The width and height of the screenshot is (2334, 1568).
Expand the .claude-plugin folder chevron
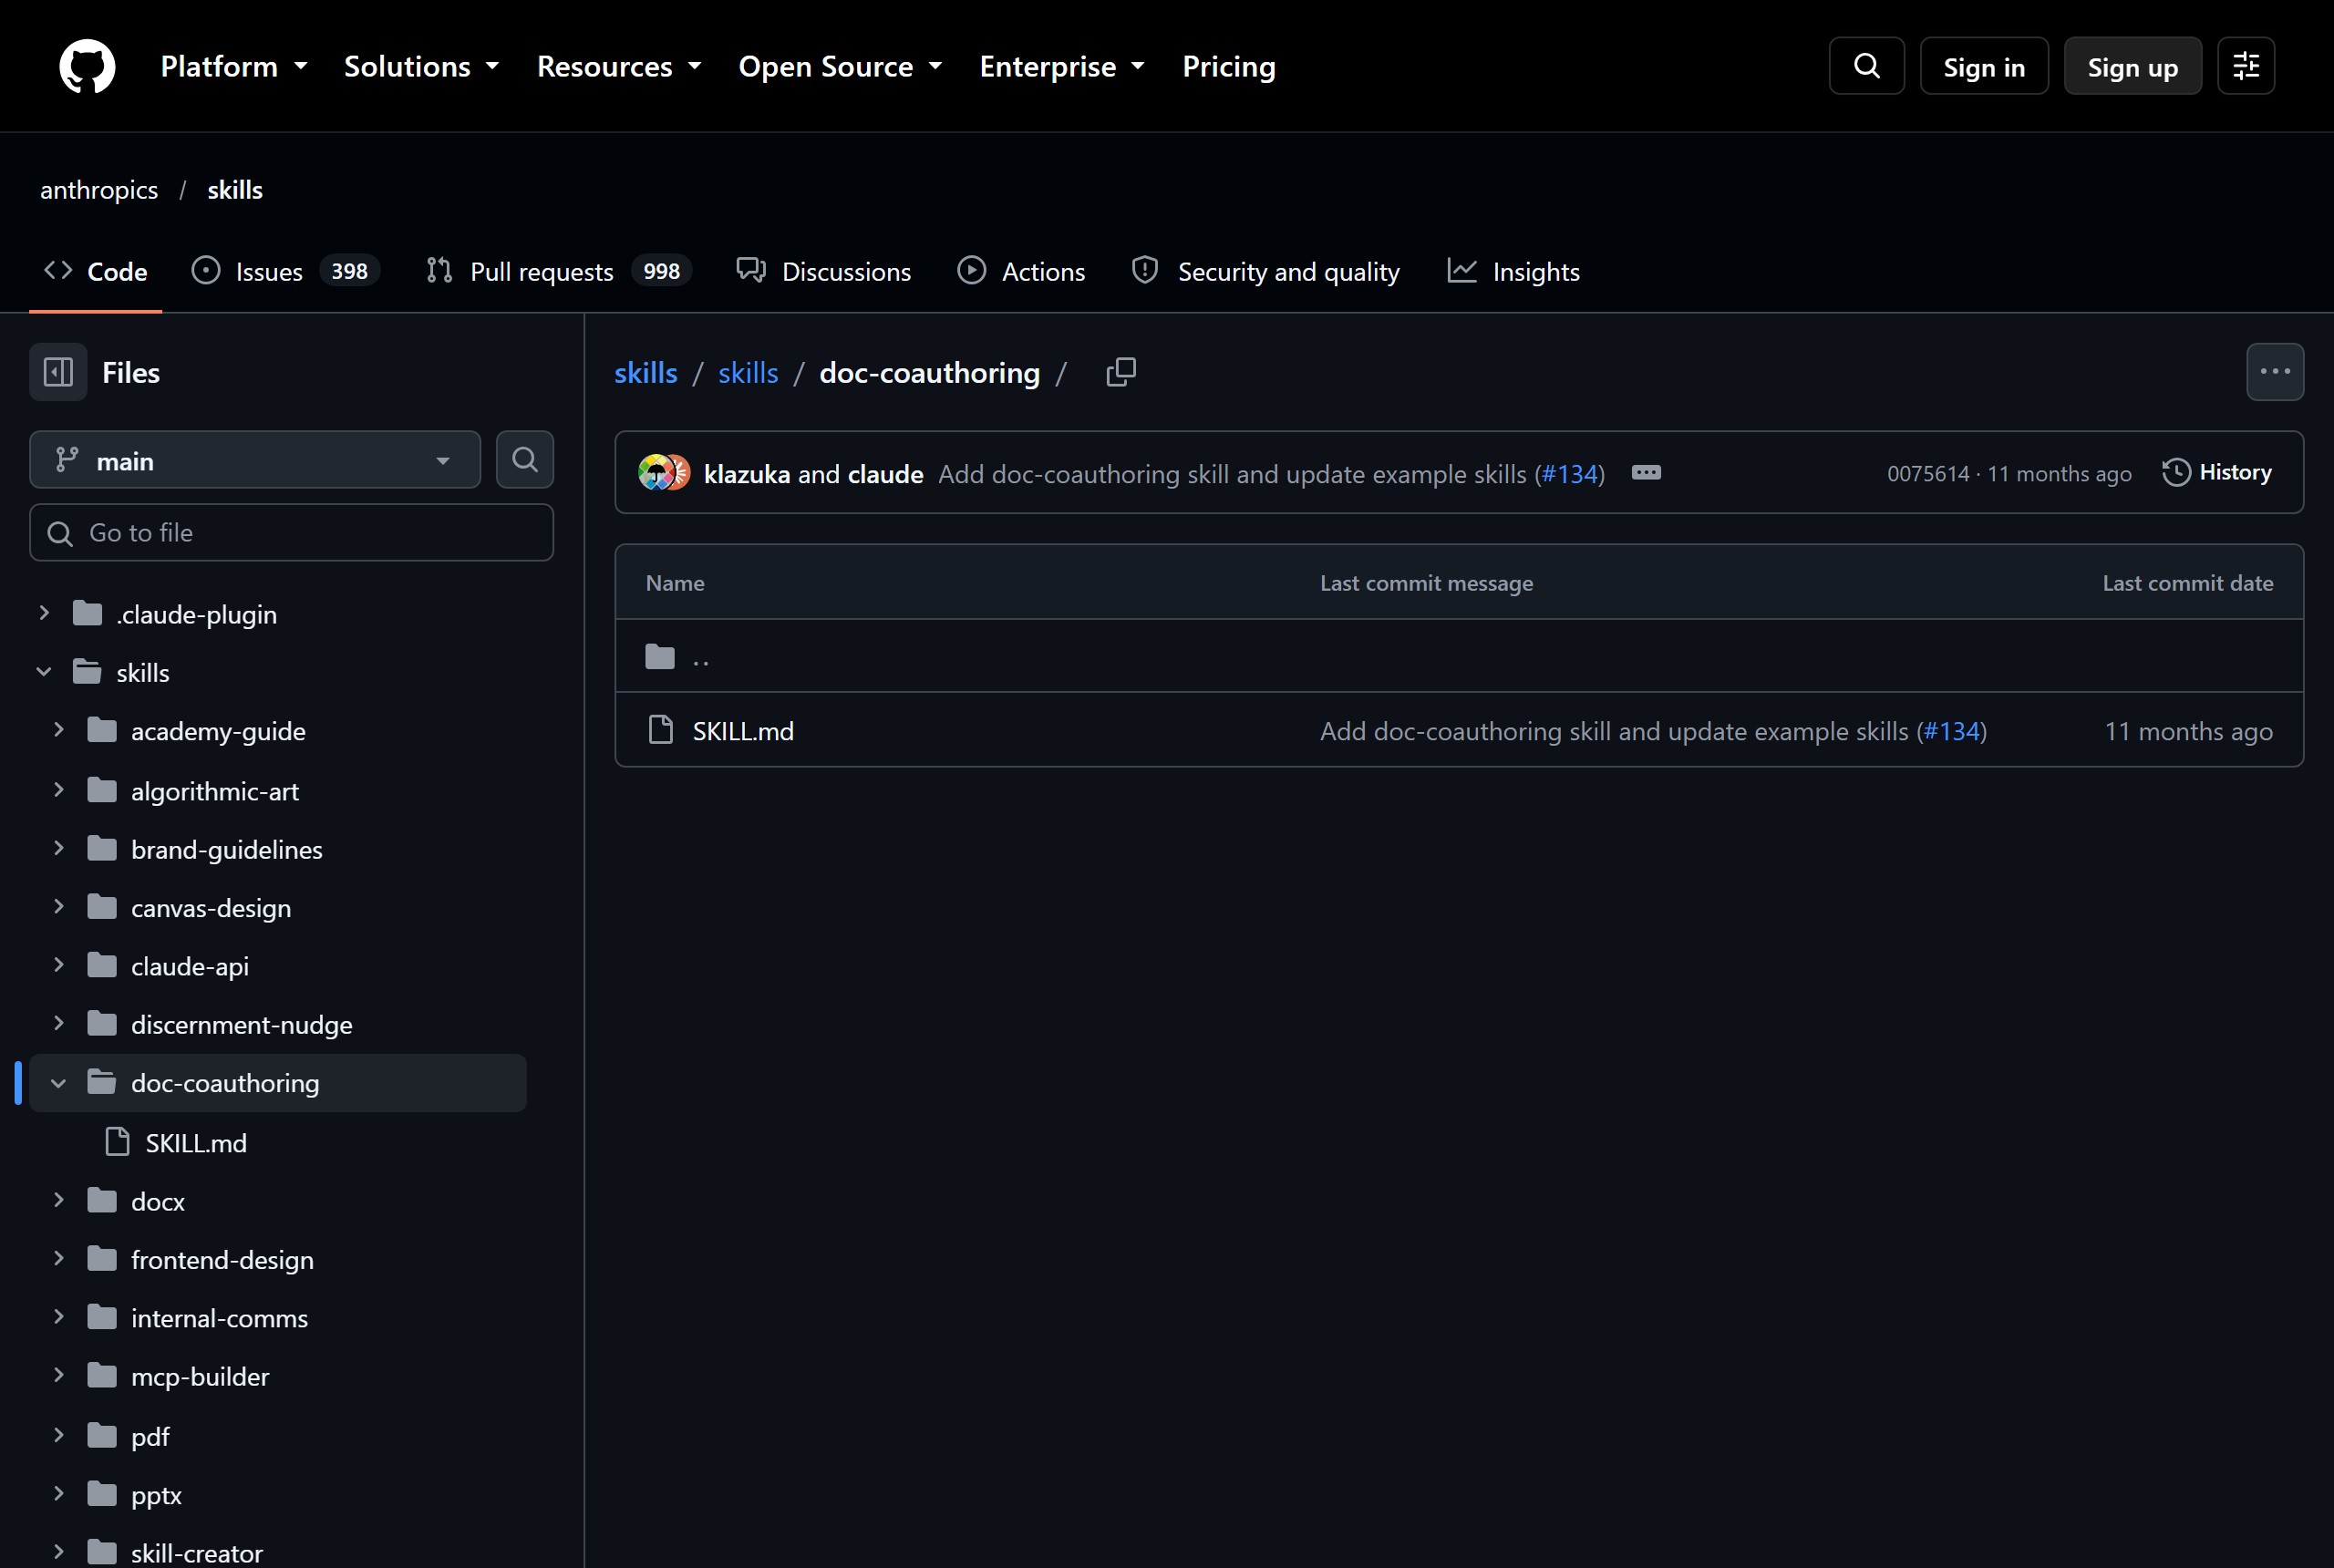[44, 613]
